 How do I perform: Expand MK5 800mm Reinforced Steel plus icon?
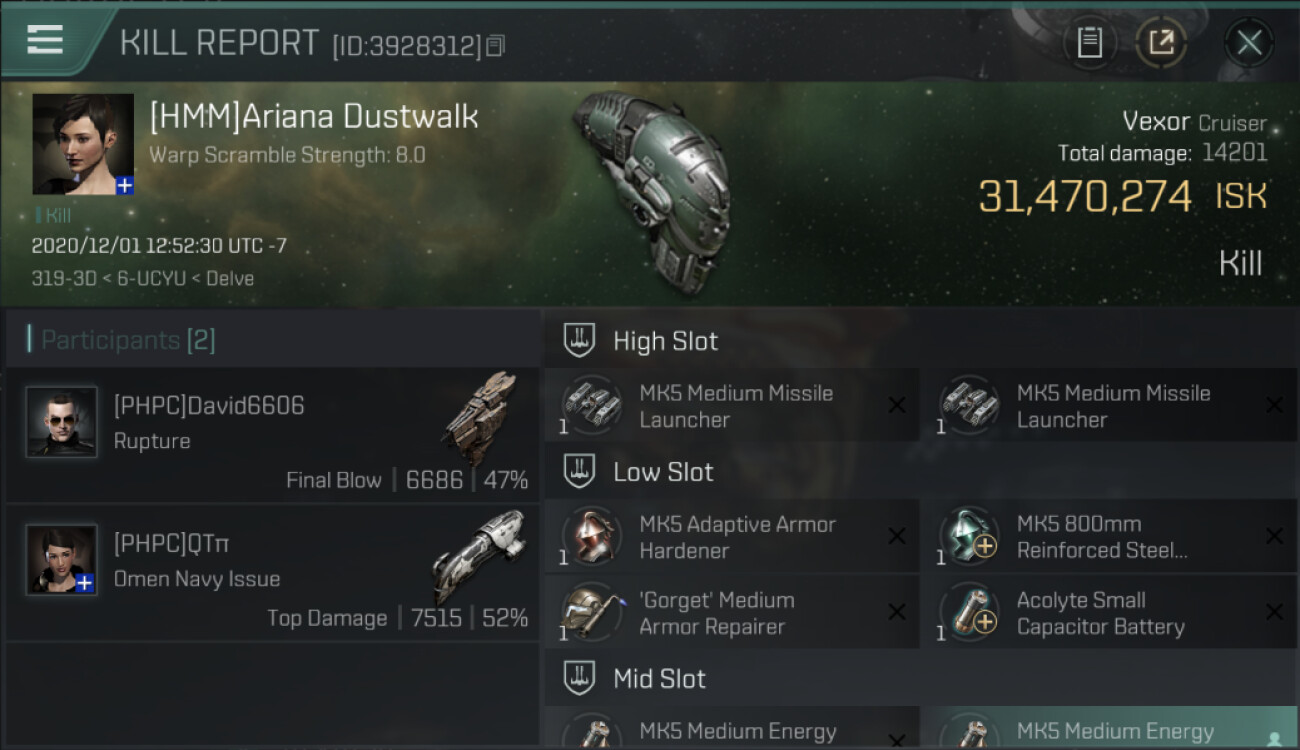point(984,546)
